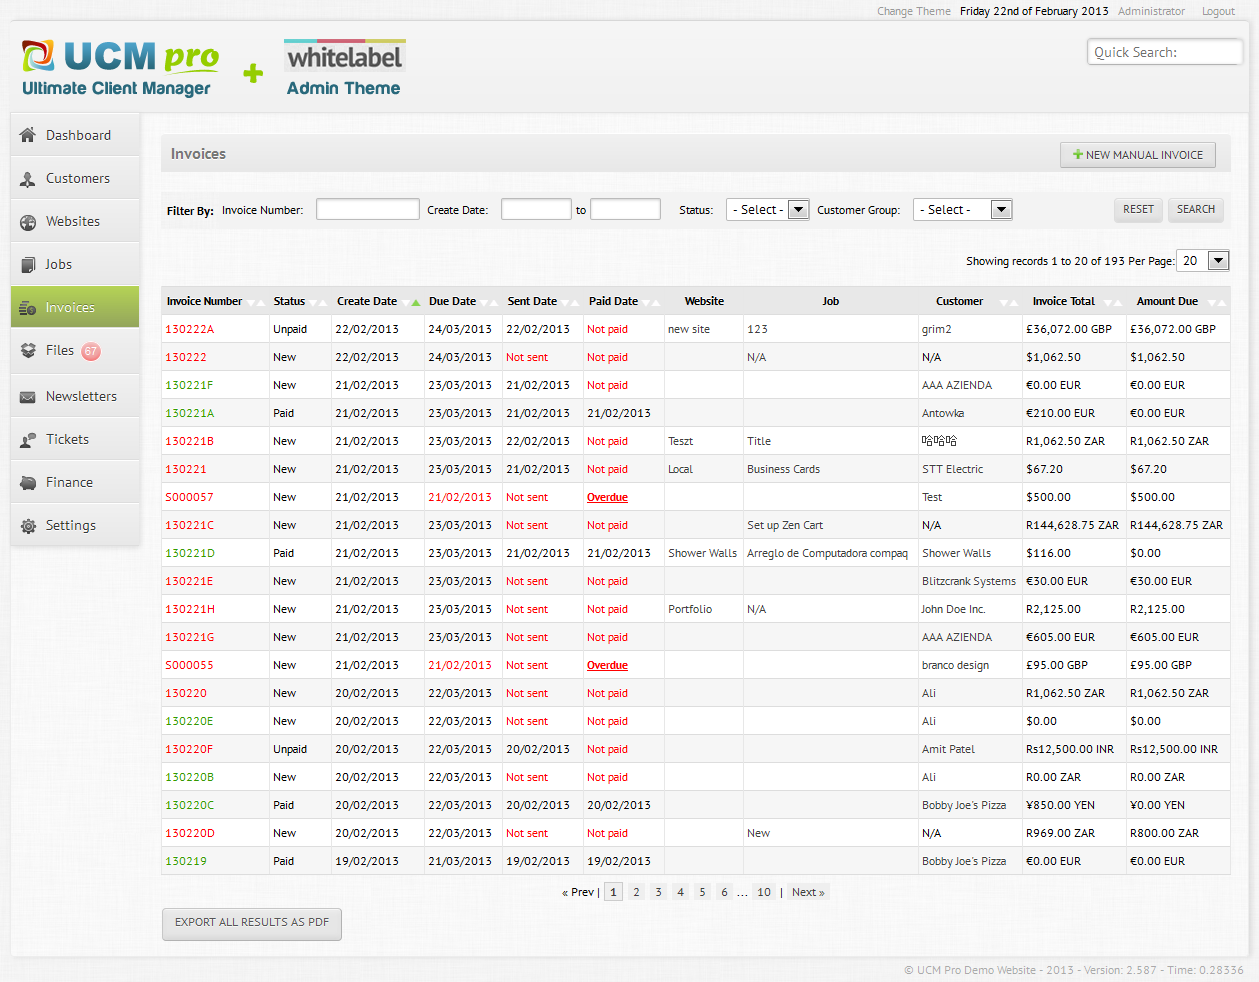Click the UCM Pro logo
Screen dimensions: 1259x982
coord(120,69)
